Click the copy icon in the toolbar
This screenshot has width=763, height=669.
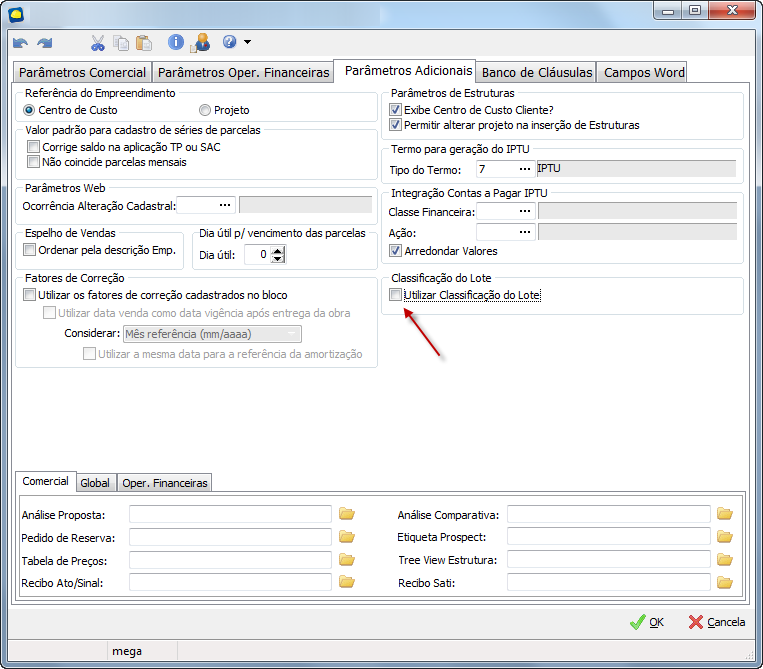(121, 43)
